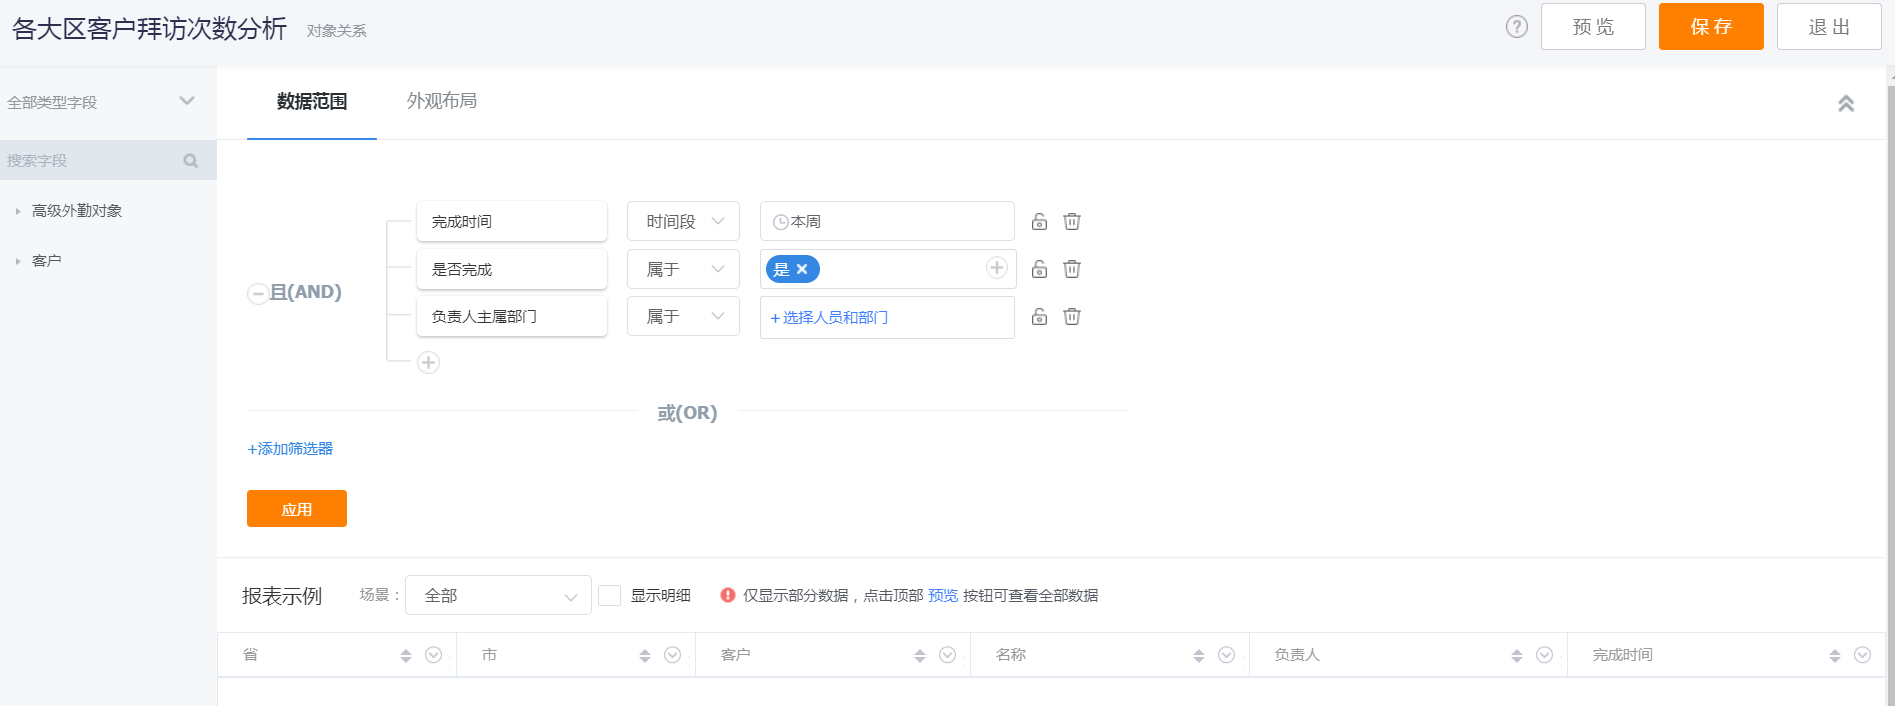
Task: Delete the 负责人主属部门 filter row
Action: pyautogui.click(x=1071, y=317)
